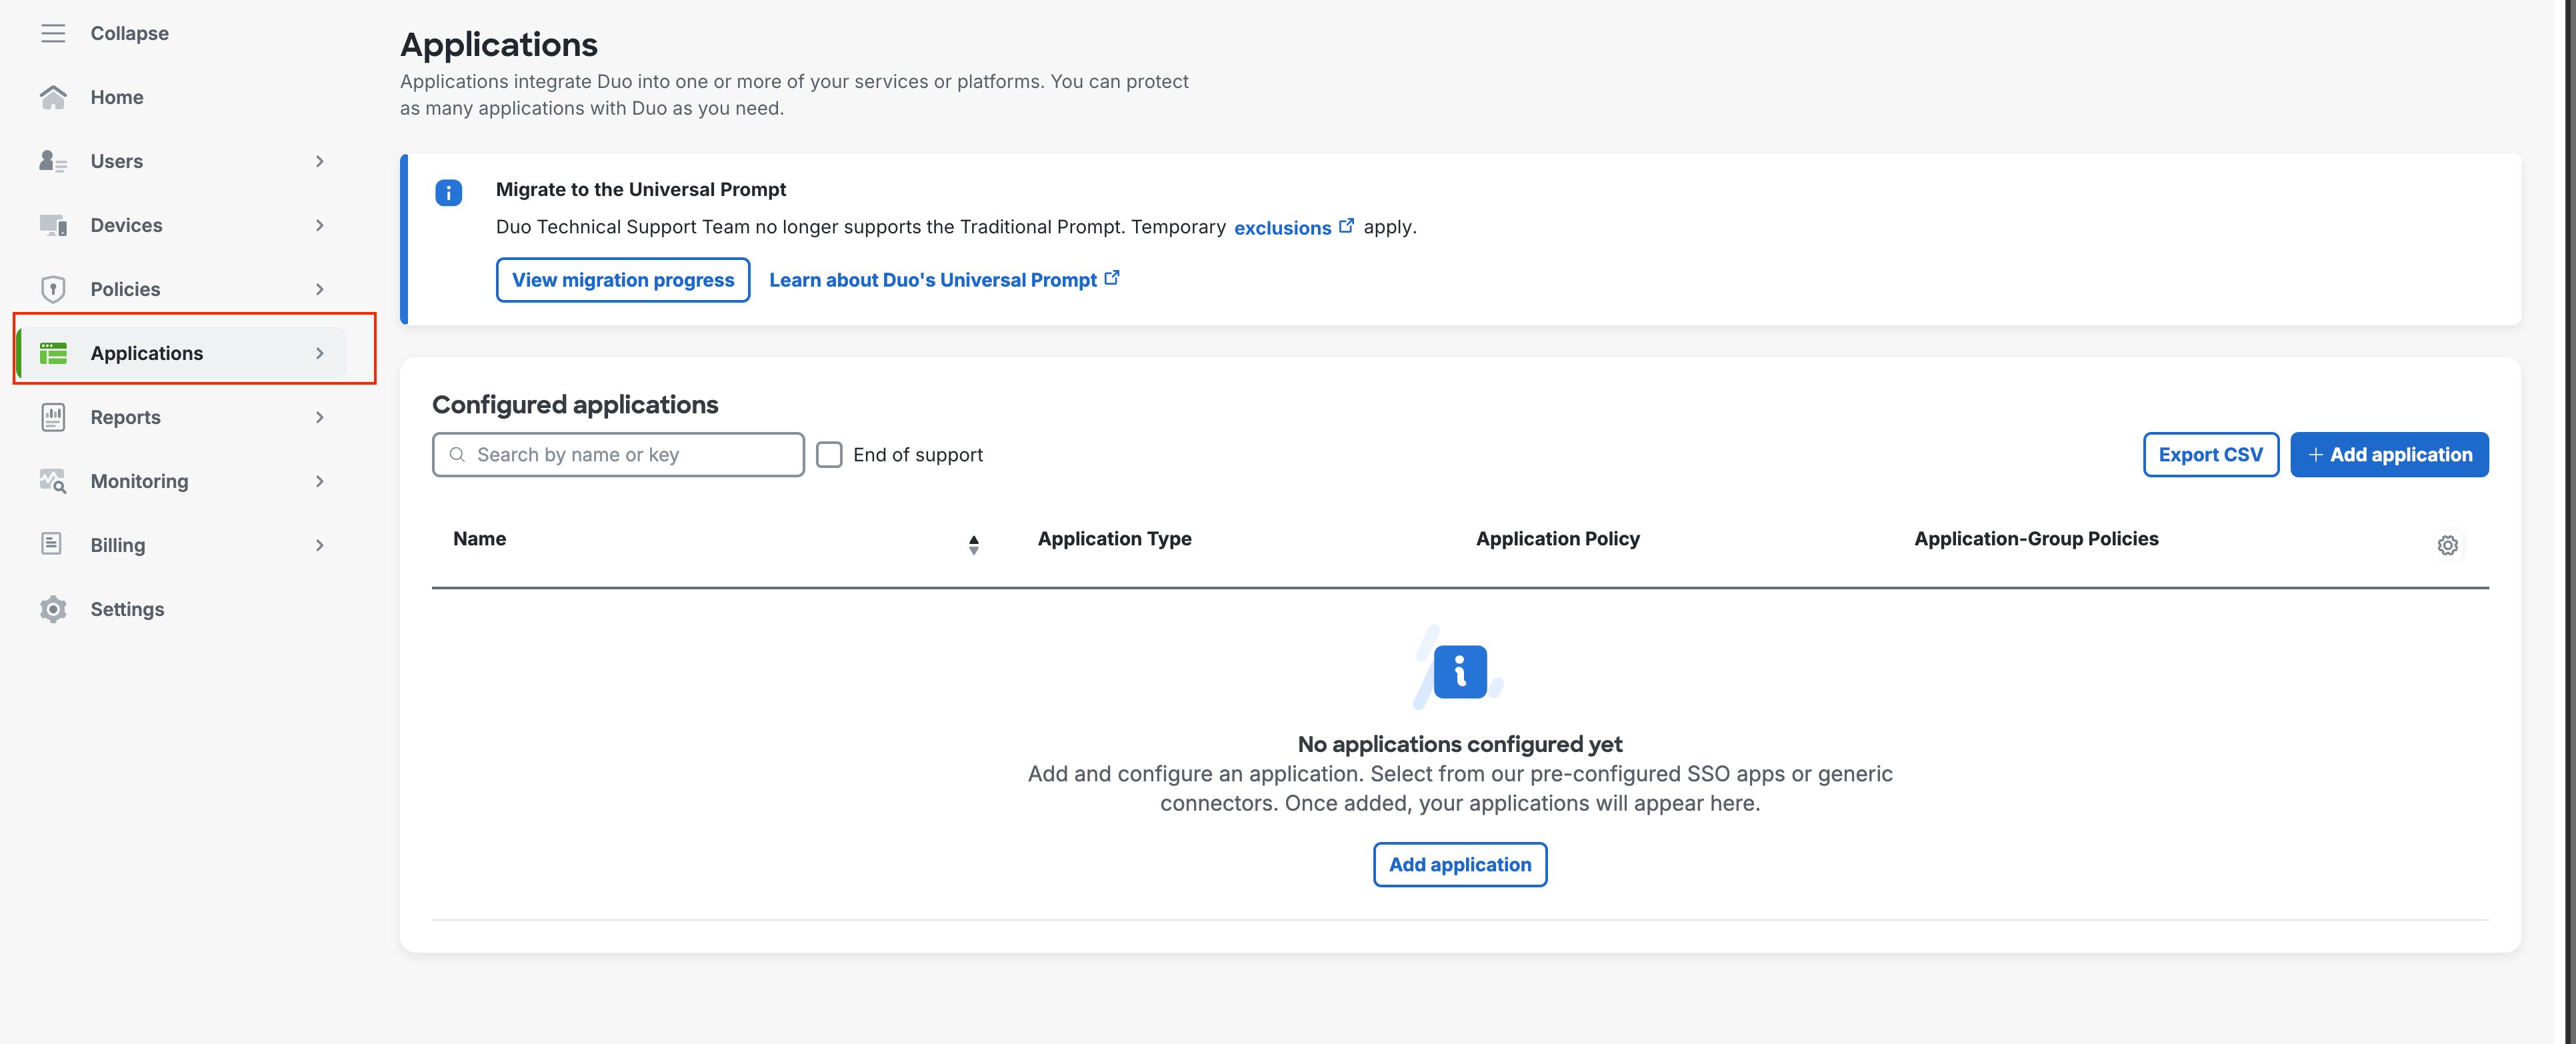Click the Reports chart icon

tap(53, 417)
